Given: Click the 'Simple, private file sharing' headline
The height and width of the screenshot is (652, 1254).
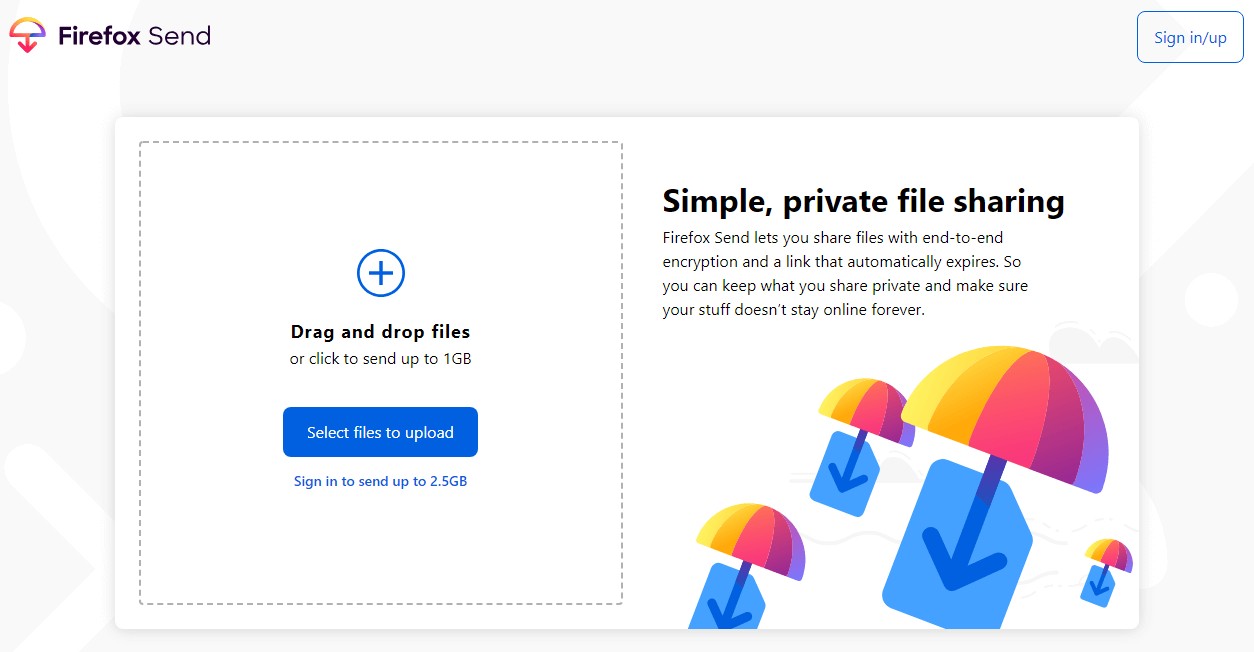Looking at the screenshot, I should (x=863, y=201).
